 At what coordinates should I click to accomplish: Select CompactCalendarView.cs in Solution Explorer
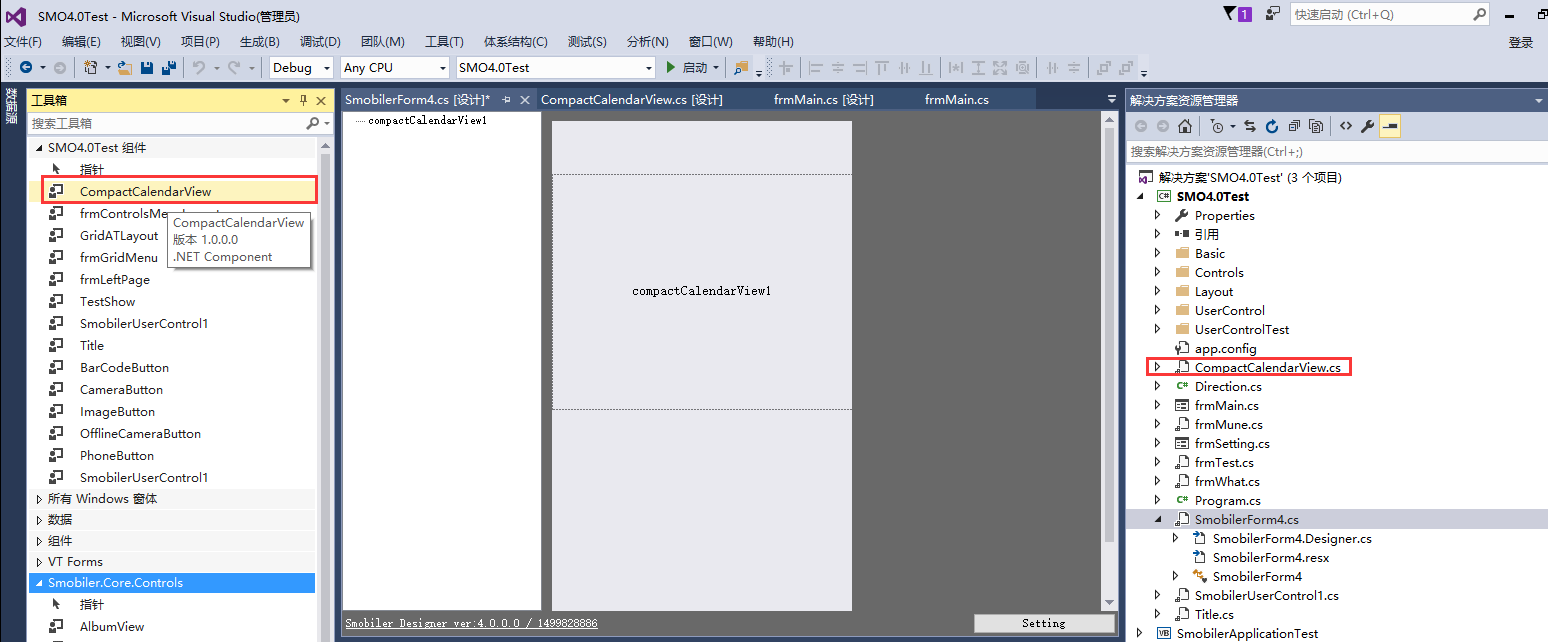pos(1267,367)
